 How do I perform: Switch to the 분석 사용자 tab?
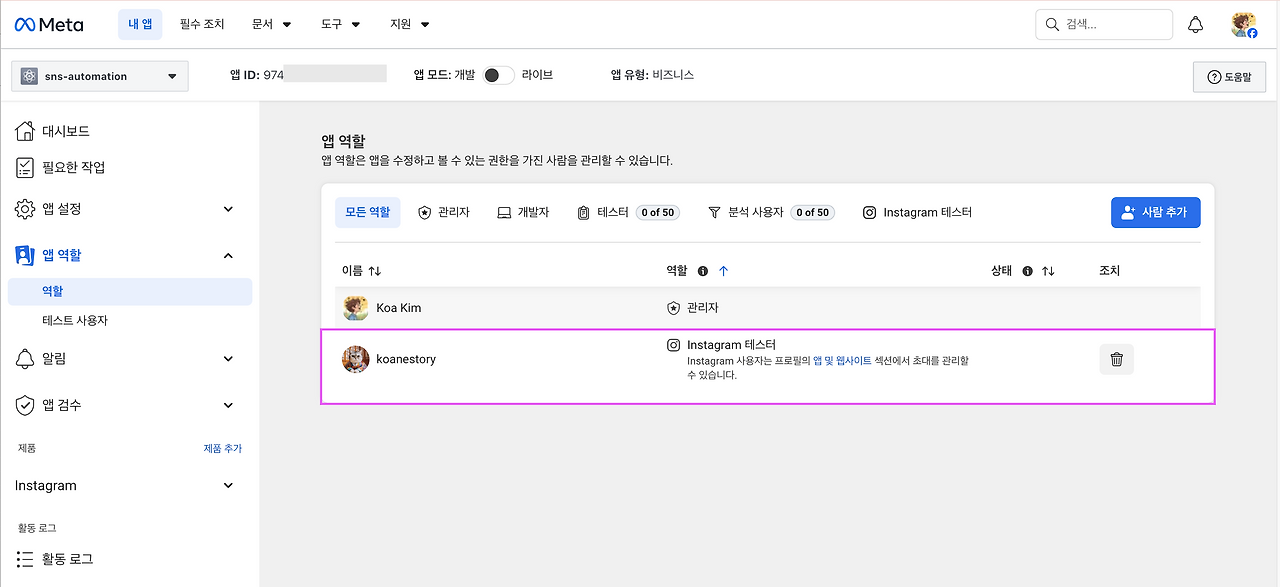click(x=770, y=212)
